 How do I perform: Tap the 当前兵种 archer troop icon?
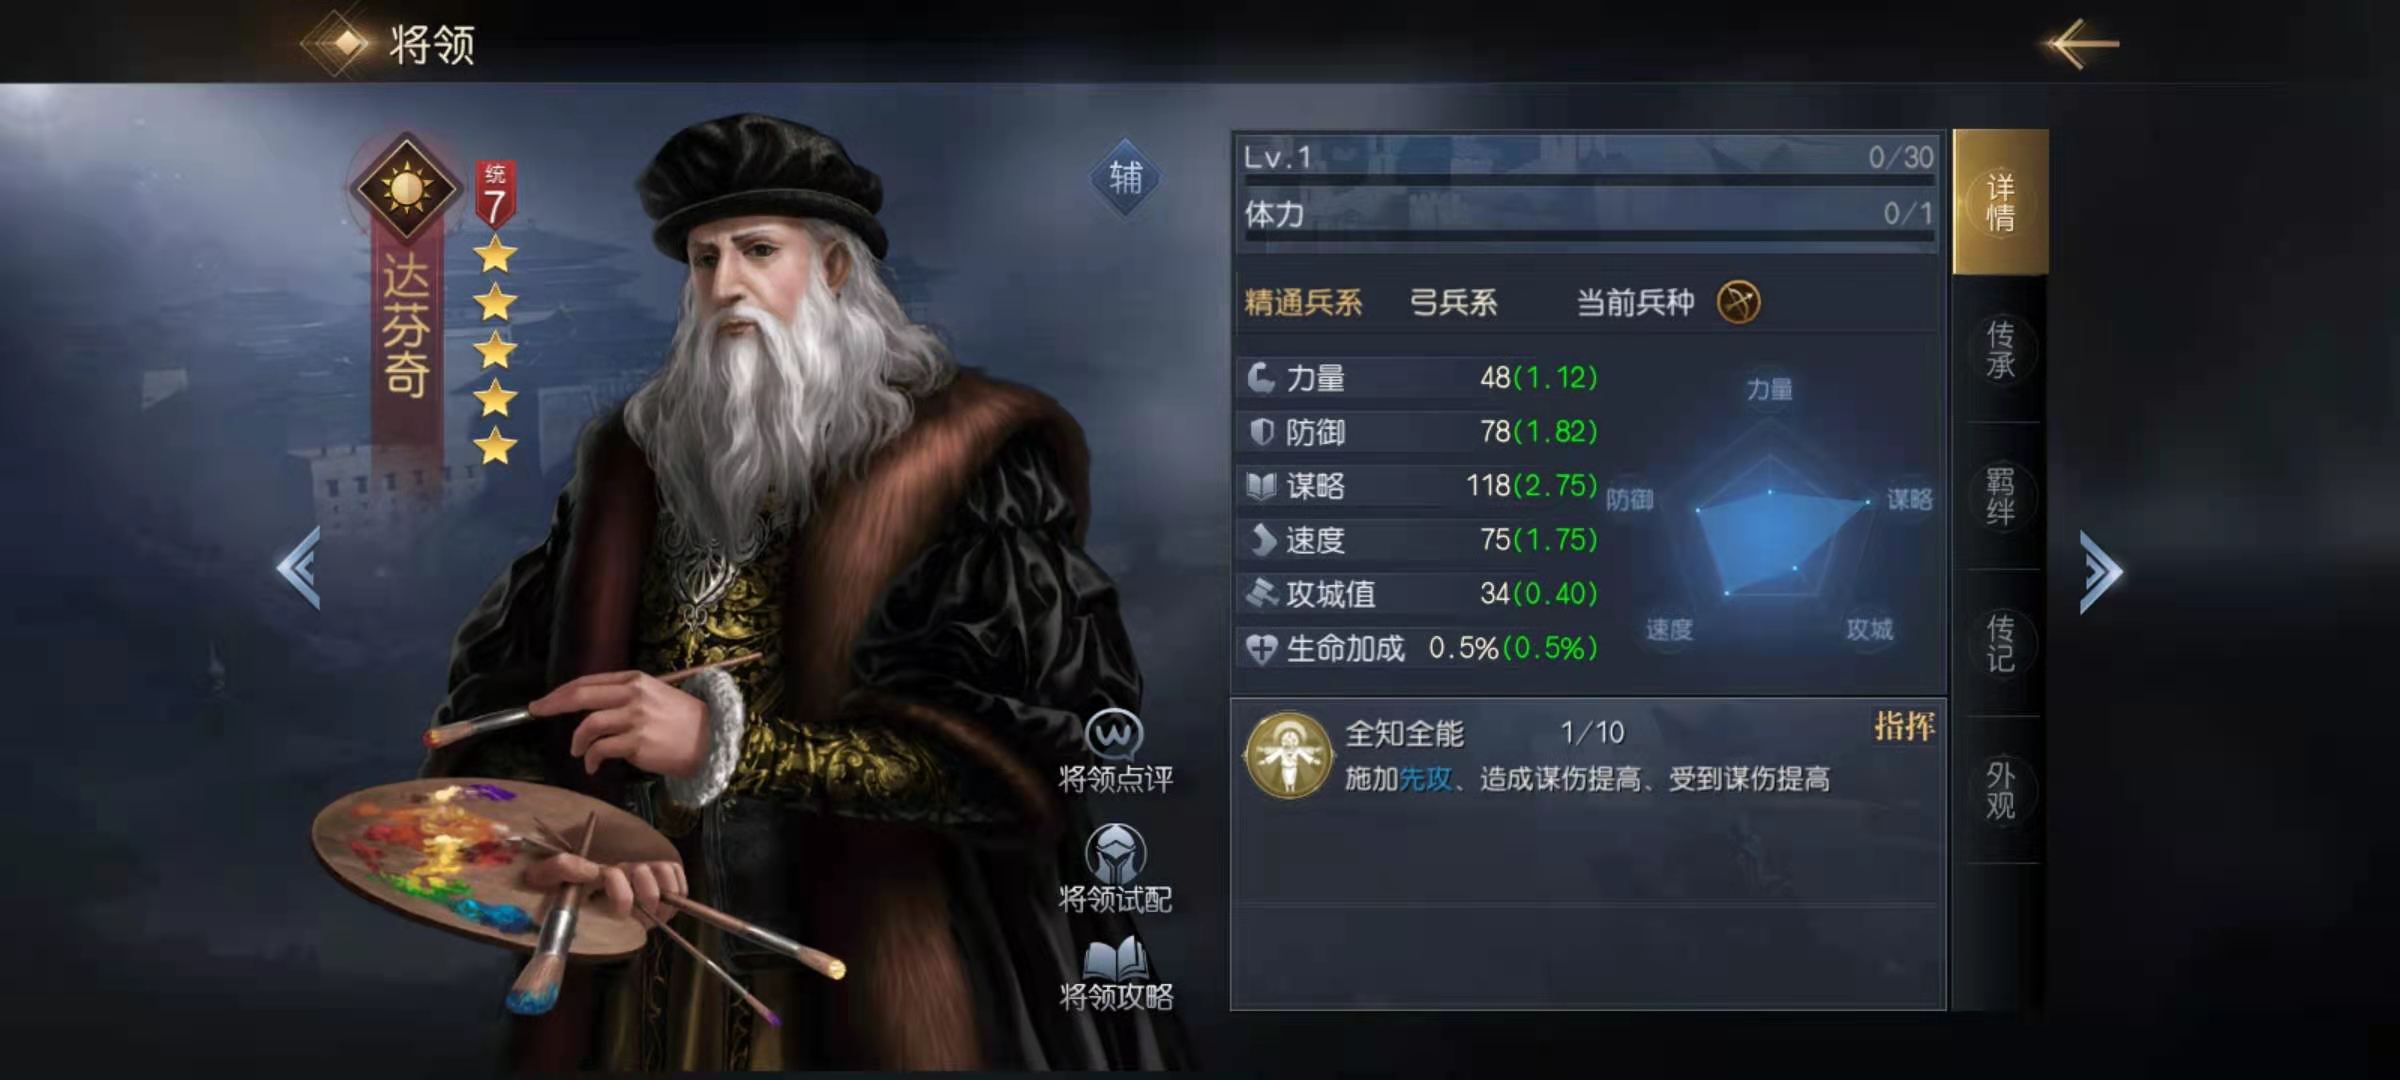(x=1738, y=302)
